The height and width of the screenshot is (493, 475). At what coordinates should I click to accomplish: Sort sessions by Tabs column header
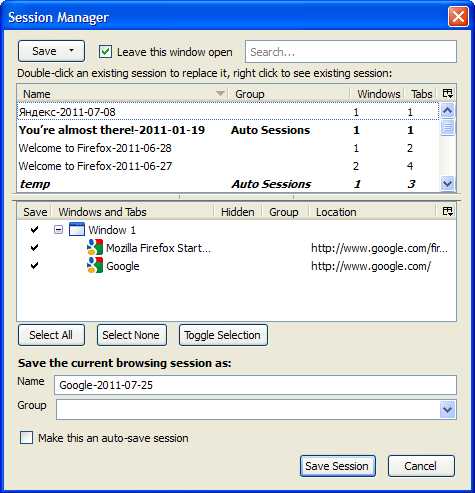pyautogui.click(x=421, y=94)
